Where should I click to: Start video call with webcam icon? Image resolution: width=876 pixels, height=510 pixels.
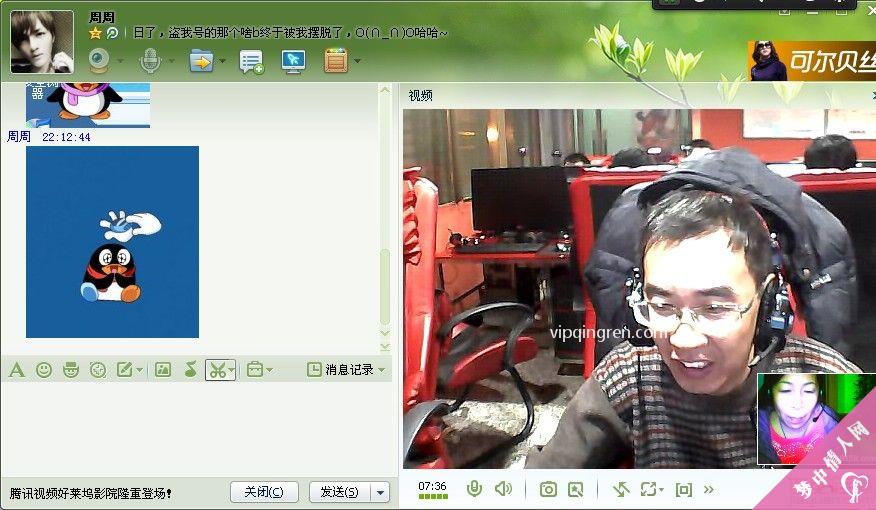[99, 60]
